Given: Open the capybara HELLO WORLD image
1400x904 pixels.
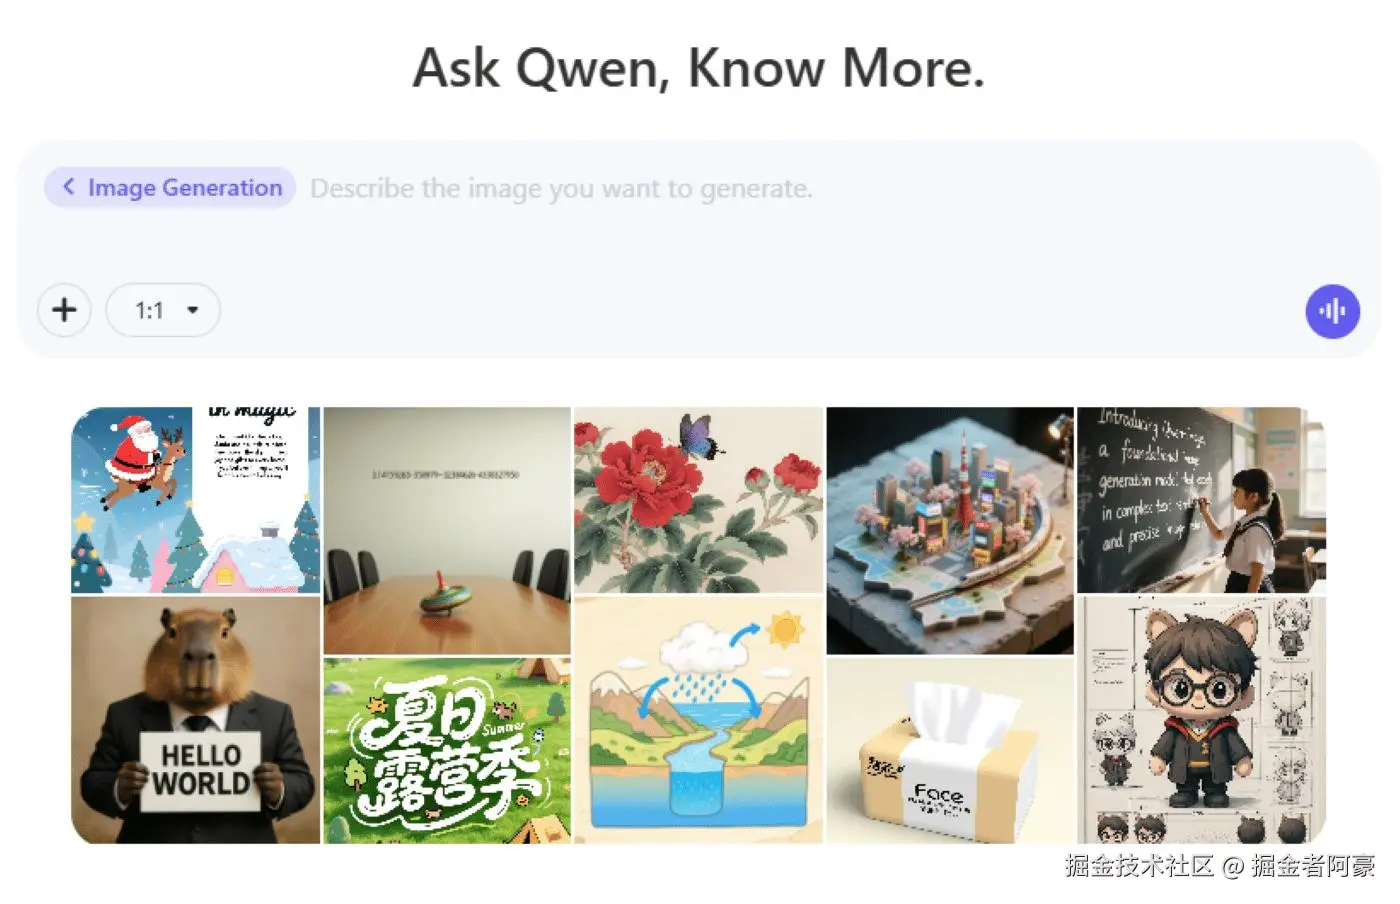Looking at the screenshot, I should (x=196, y=720).
